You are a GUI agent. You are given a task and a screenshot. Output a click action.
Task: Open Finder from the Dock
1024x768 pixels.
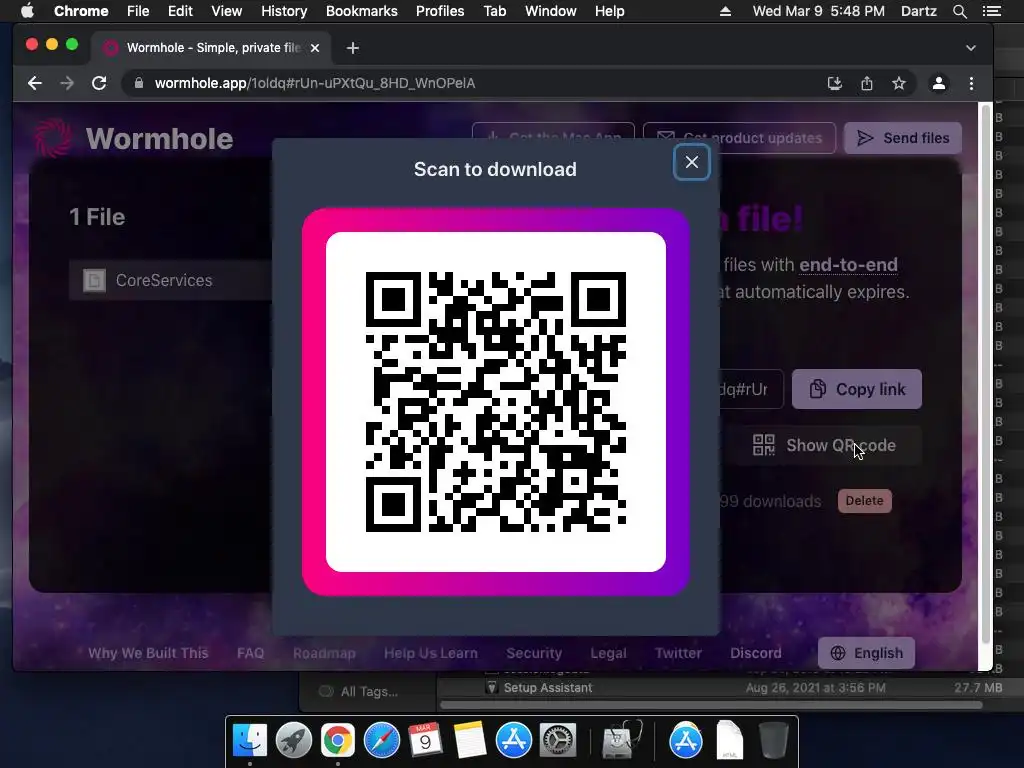(250, 740)
